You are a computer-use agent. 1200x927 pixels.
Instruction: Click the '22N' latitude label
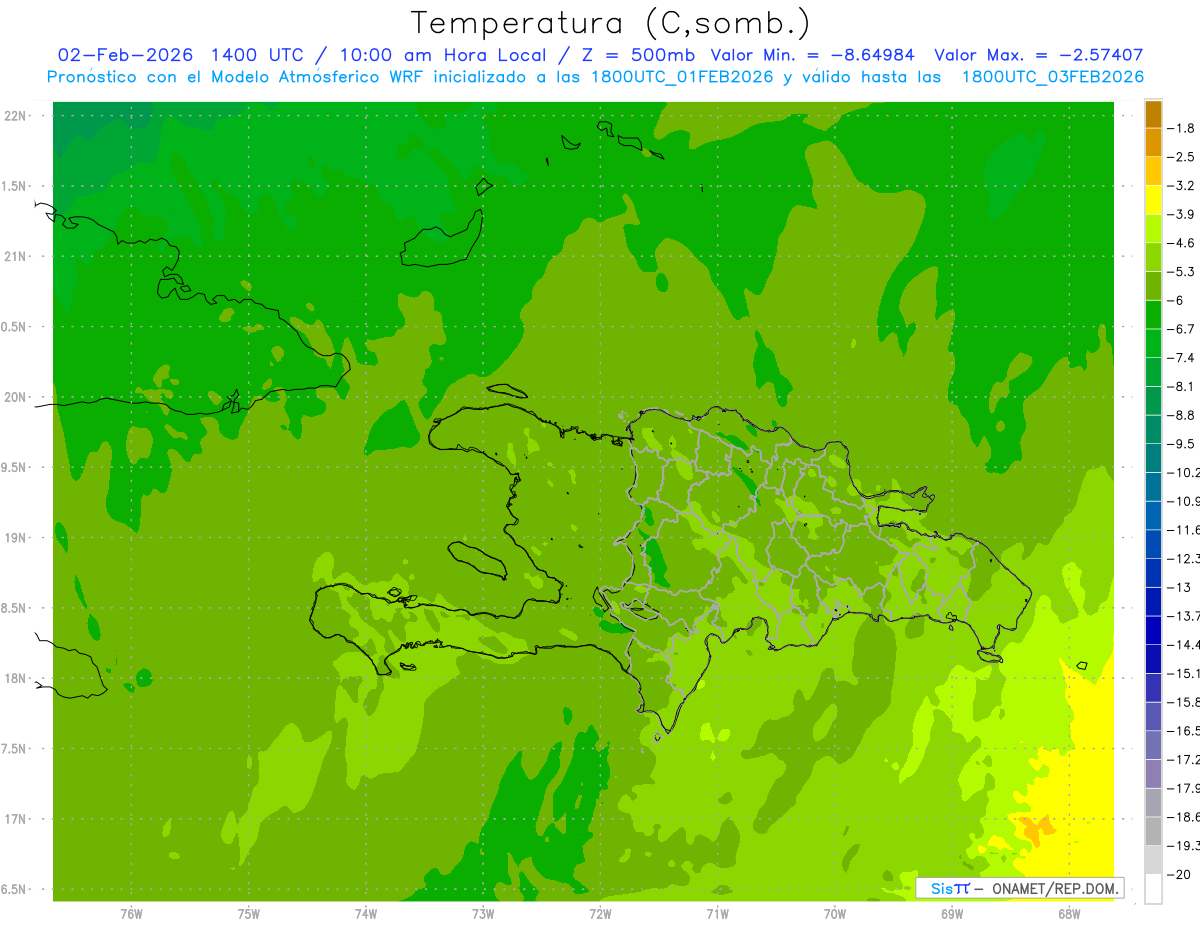click(15, 116)
